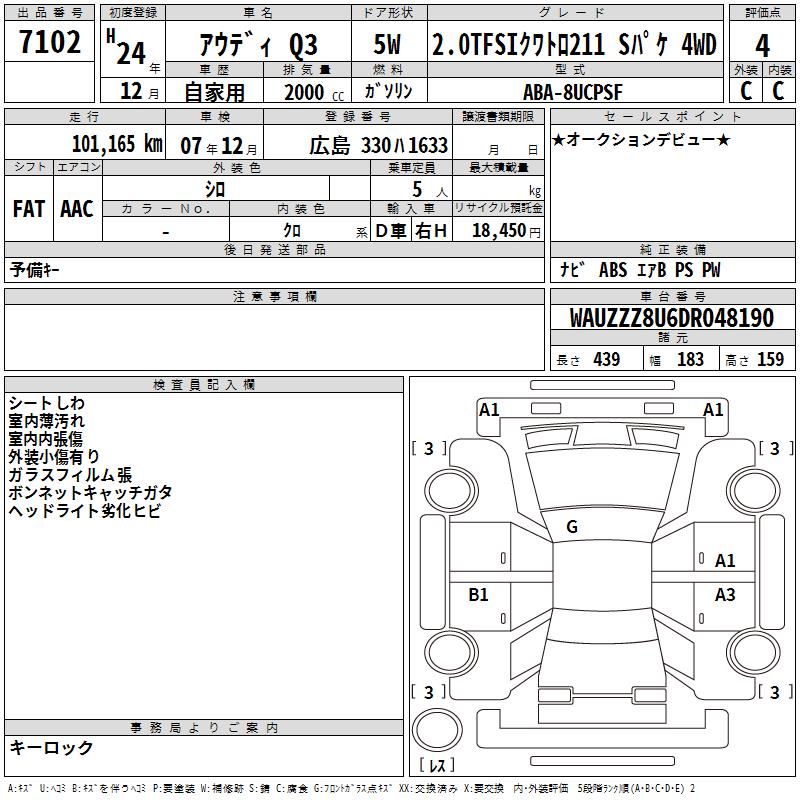Screen dimensions: 800x800
Task: Select note ヘッドライト劣化ヒビ
Action: point(85,511)
